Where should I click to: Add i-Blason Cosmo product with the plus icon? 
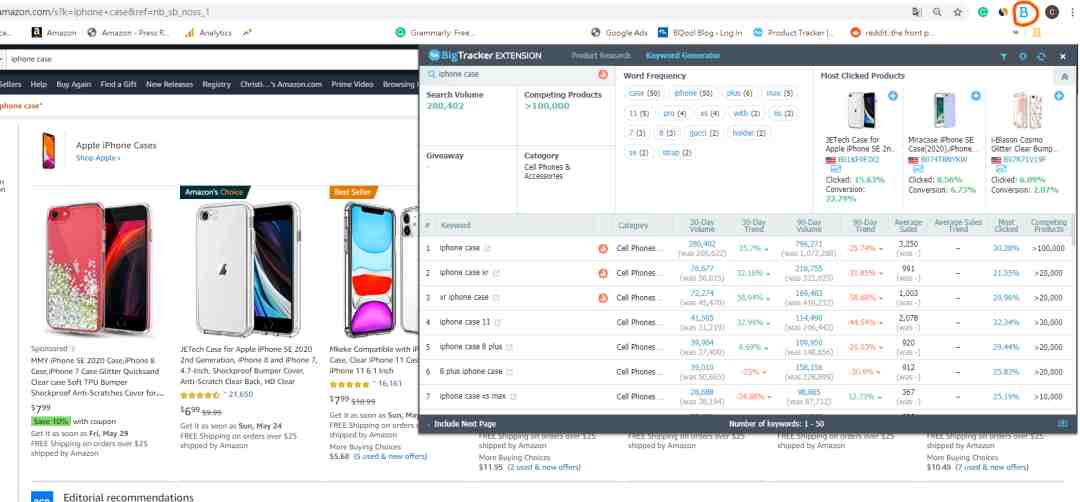(x=1059, y=96)
